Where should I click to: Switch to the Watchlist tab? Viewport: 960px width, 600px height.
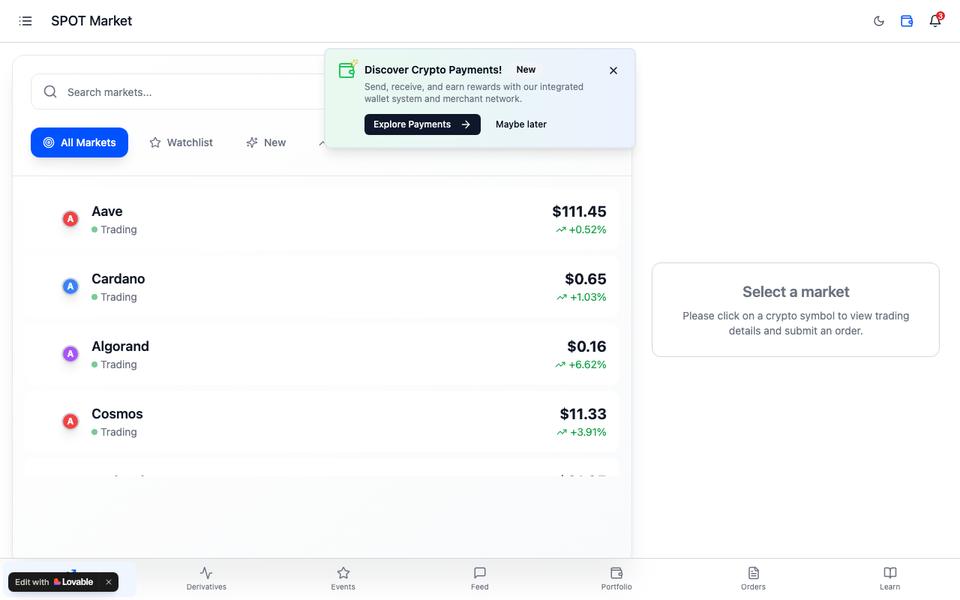pyautogui.click(x=181, y=143)
